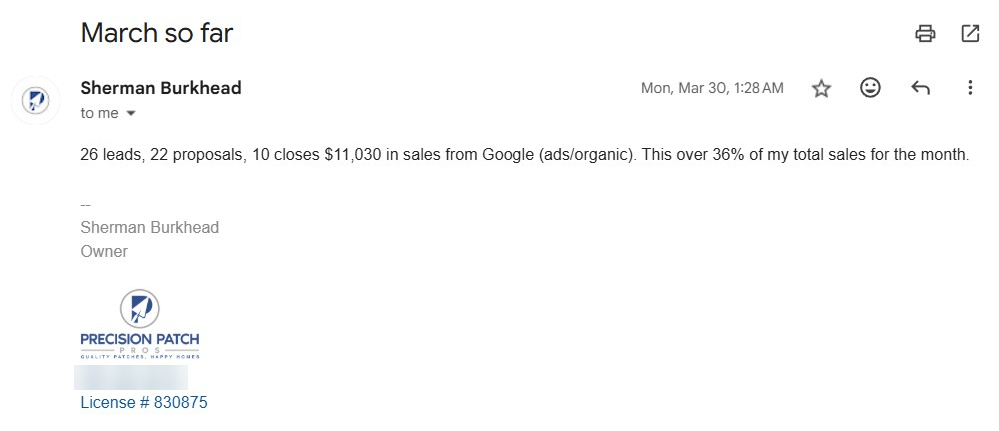Open the email in a new window
This screenshot has height=431, width=999.
pos(970,33)
